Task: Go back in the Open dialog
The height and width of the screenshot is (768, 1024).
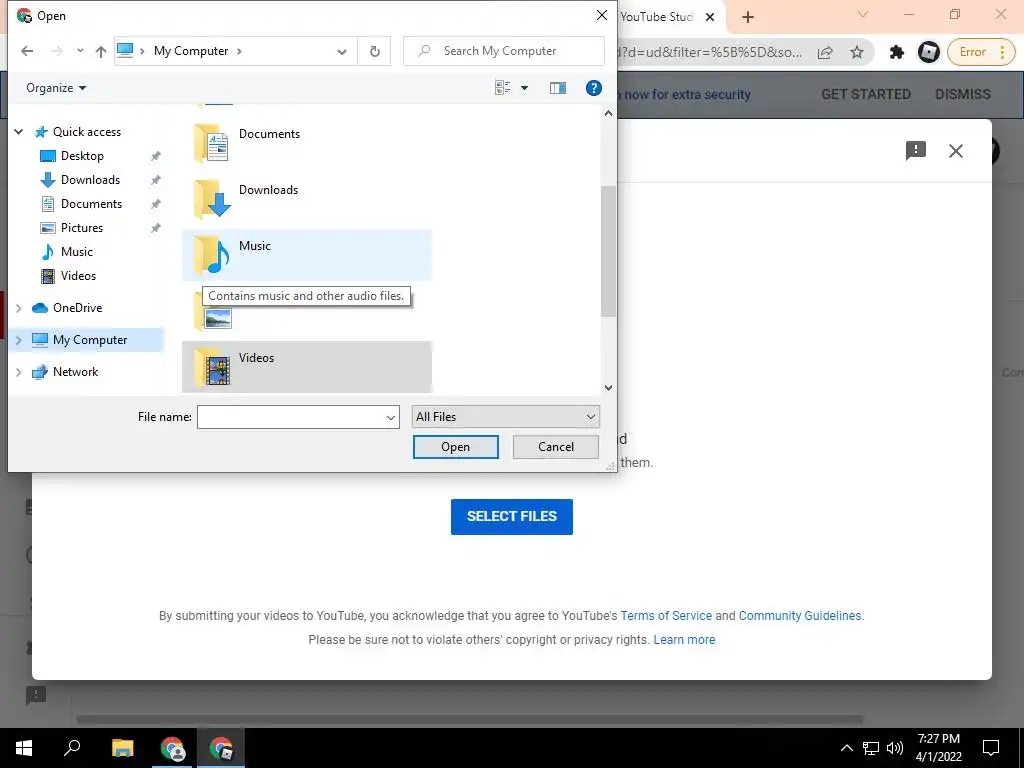Action: [27, 51]
